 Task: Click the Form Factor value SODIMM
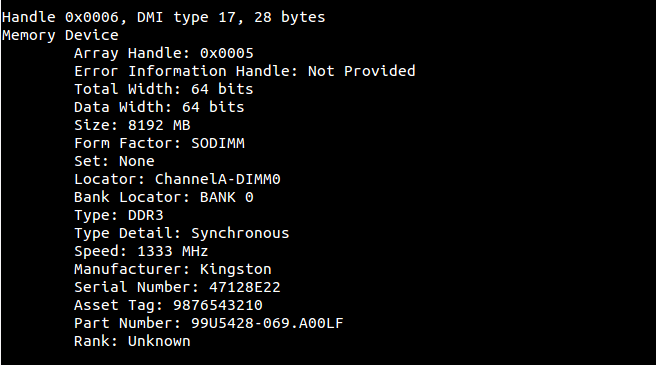[218, 143]
